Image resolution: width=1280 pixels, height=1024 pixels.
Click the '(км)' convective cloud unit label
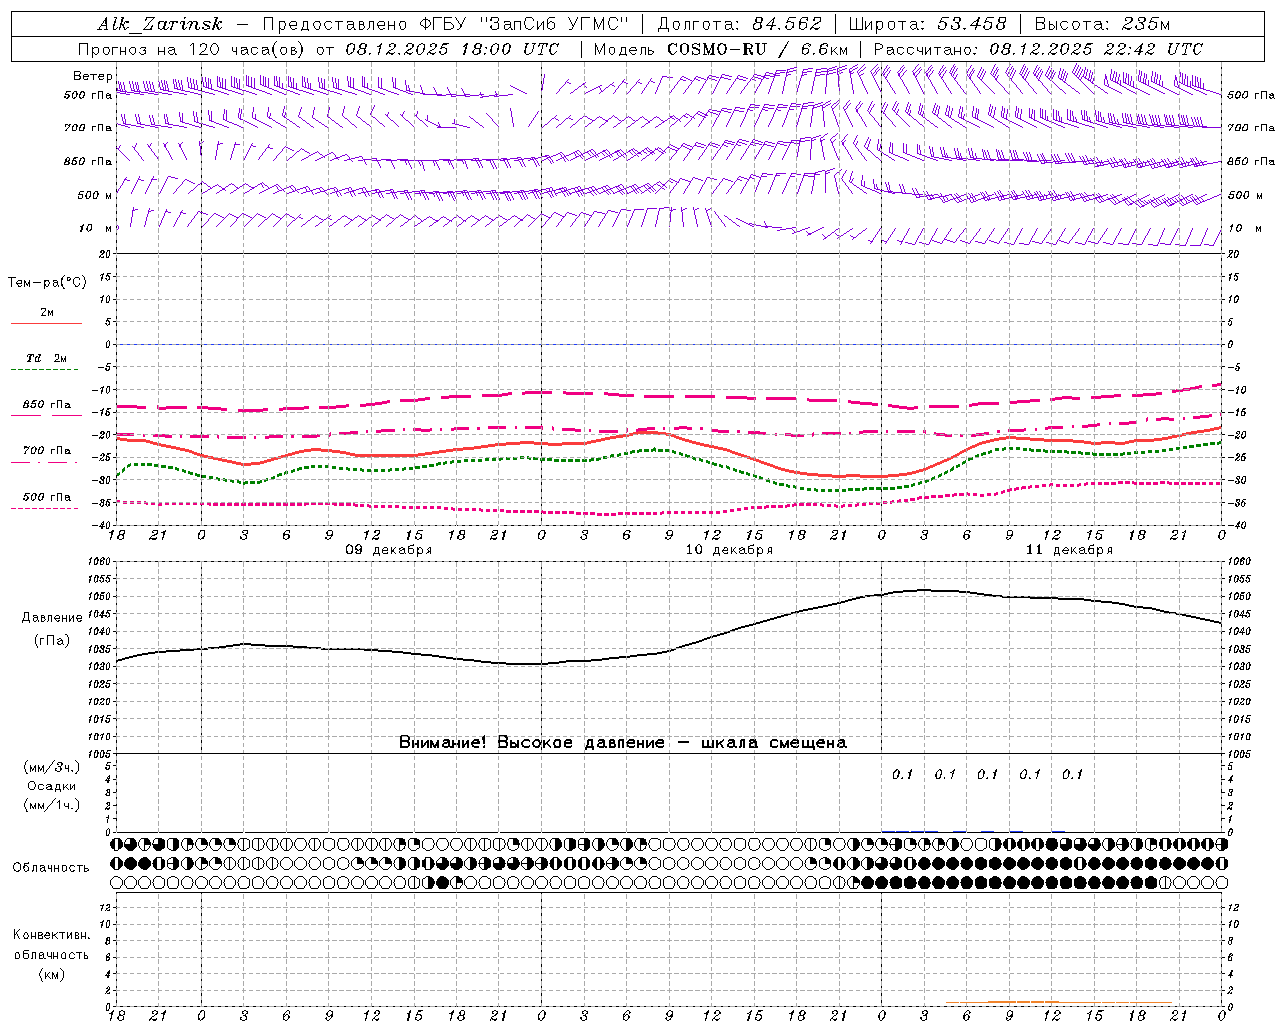[52, 974]
